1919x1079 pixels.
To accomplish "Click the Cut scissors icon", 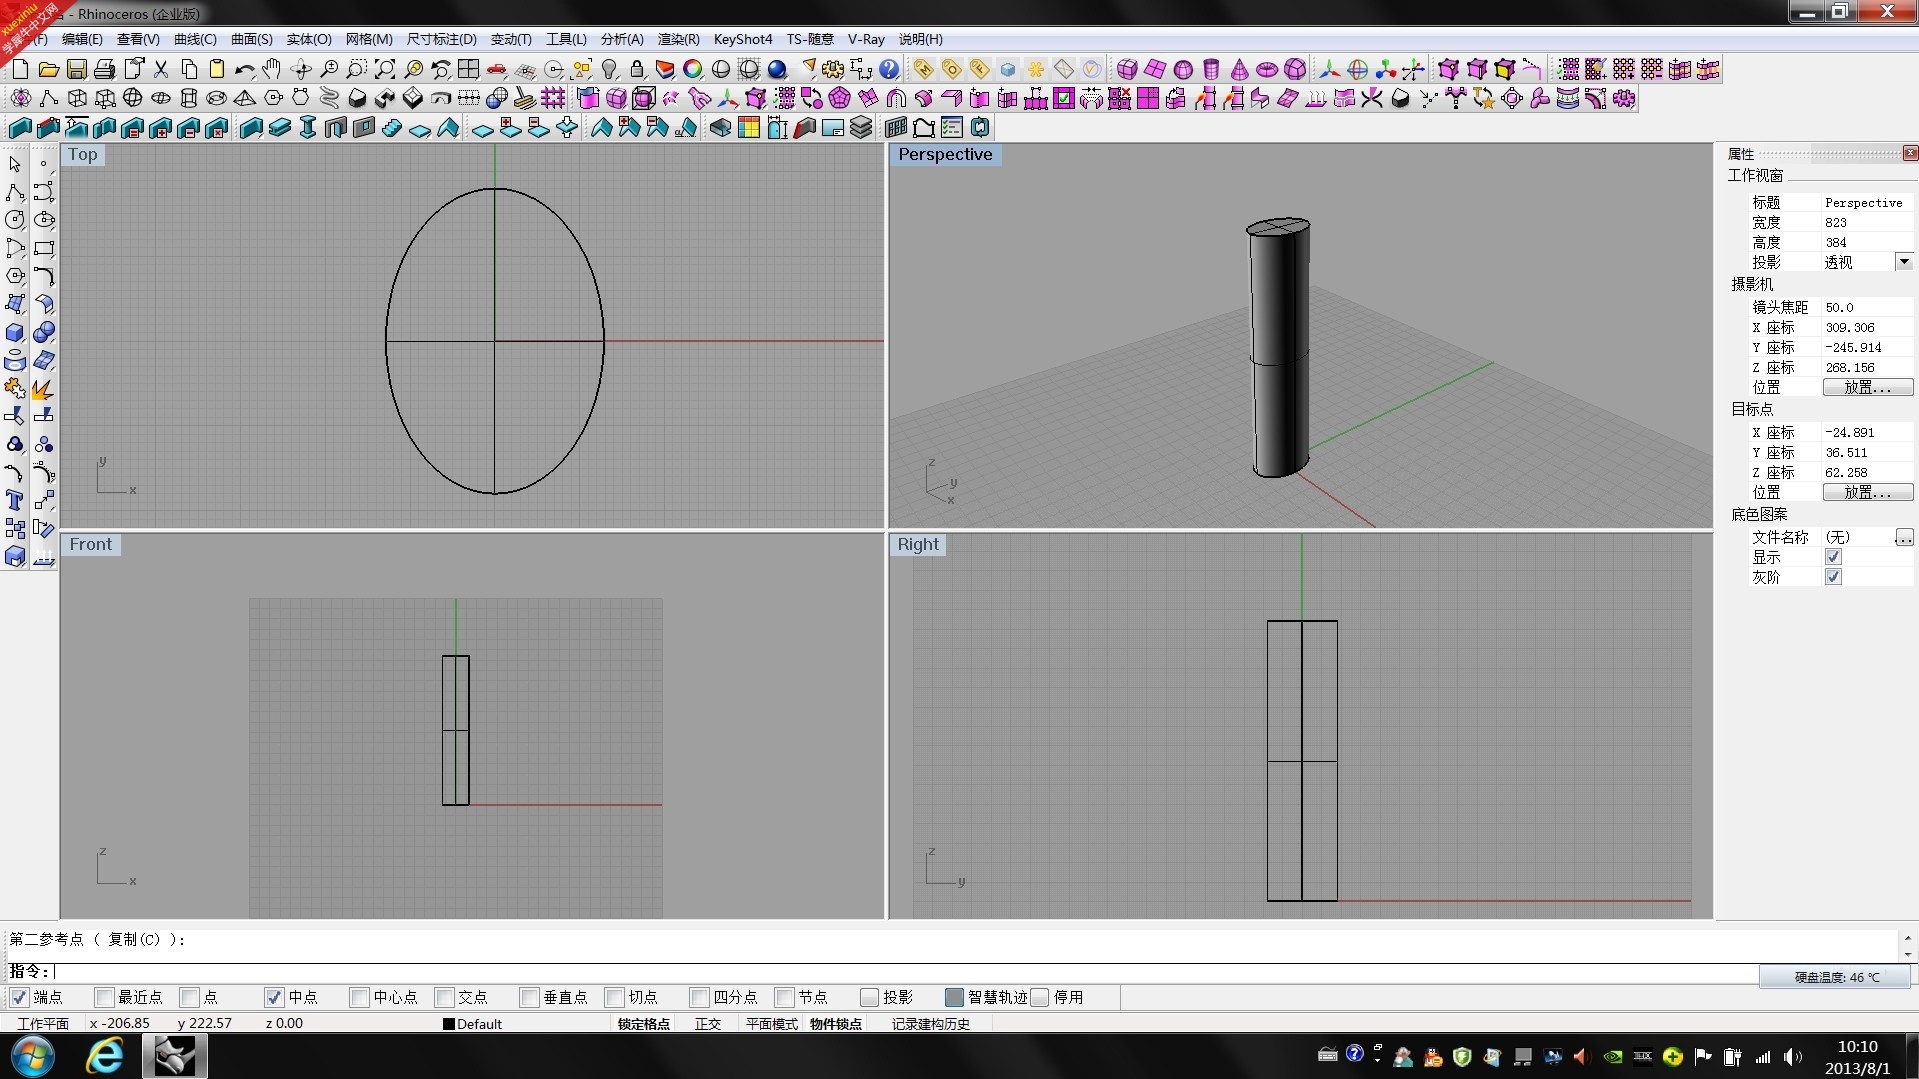I will (160, 69).
